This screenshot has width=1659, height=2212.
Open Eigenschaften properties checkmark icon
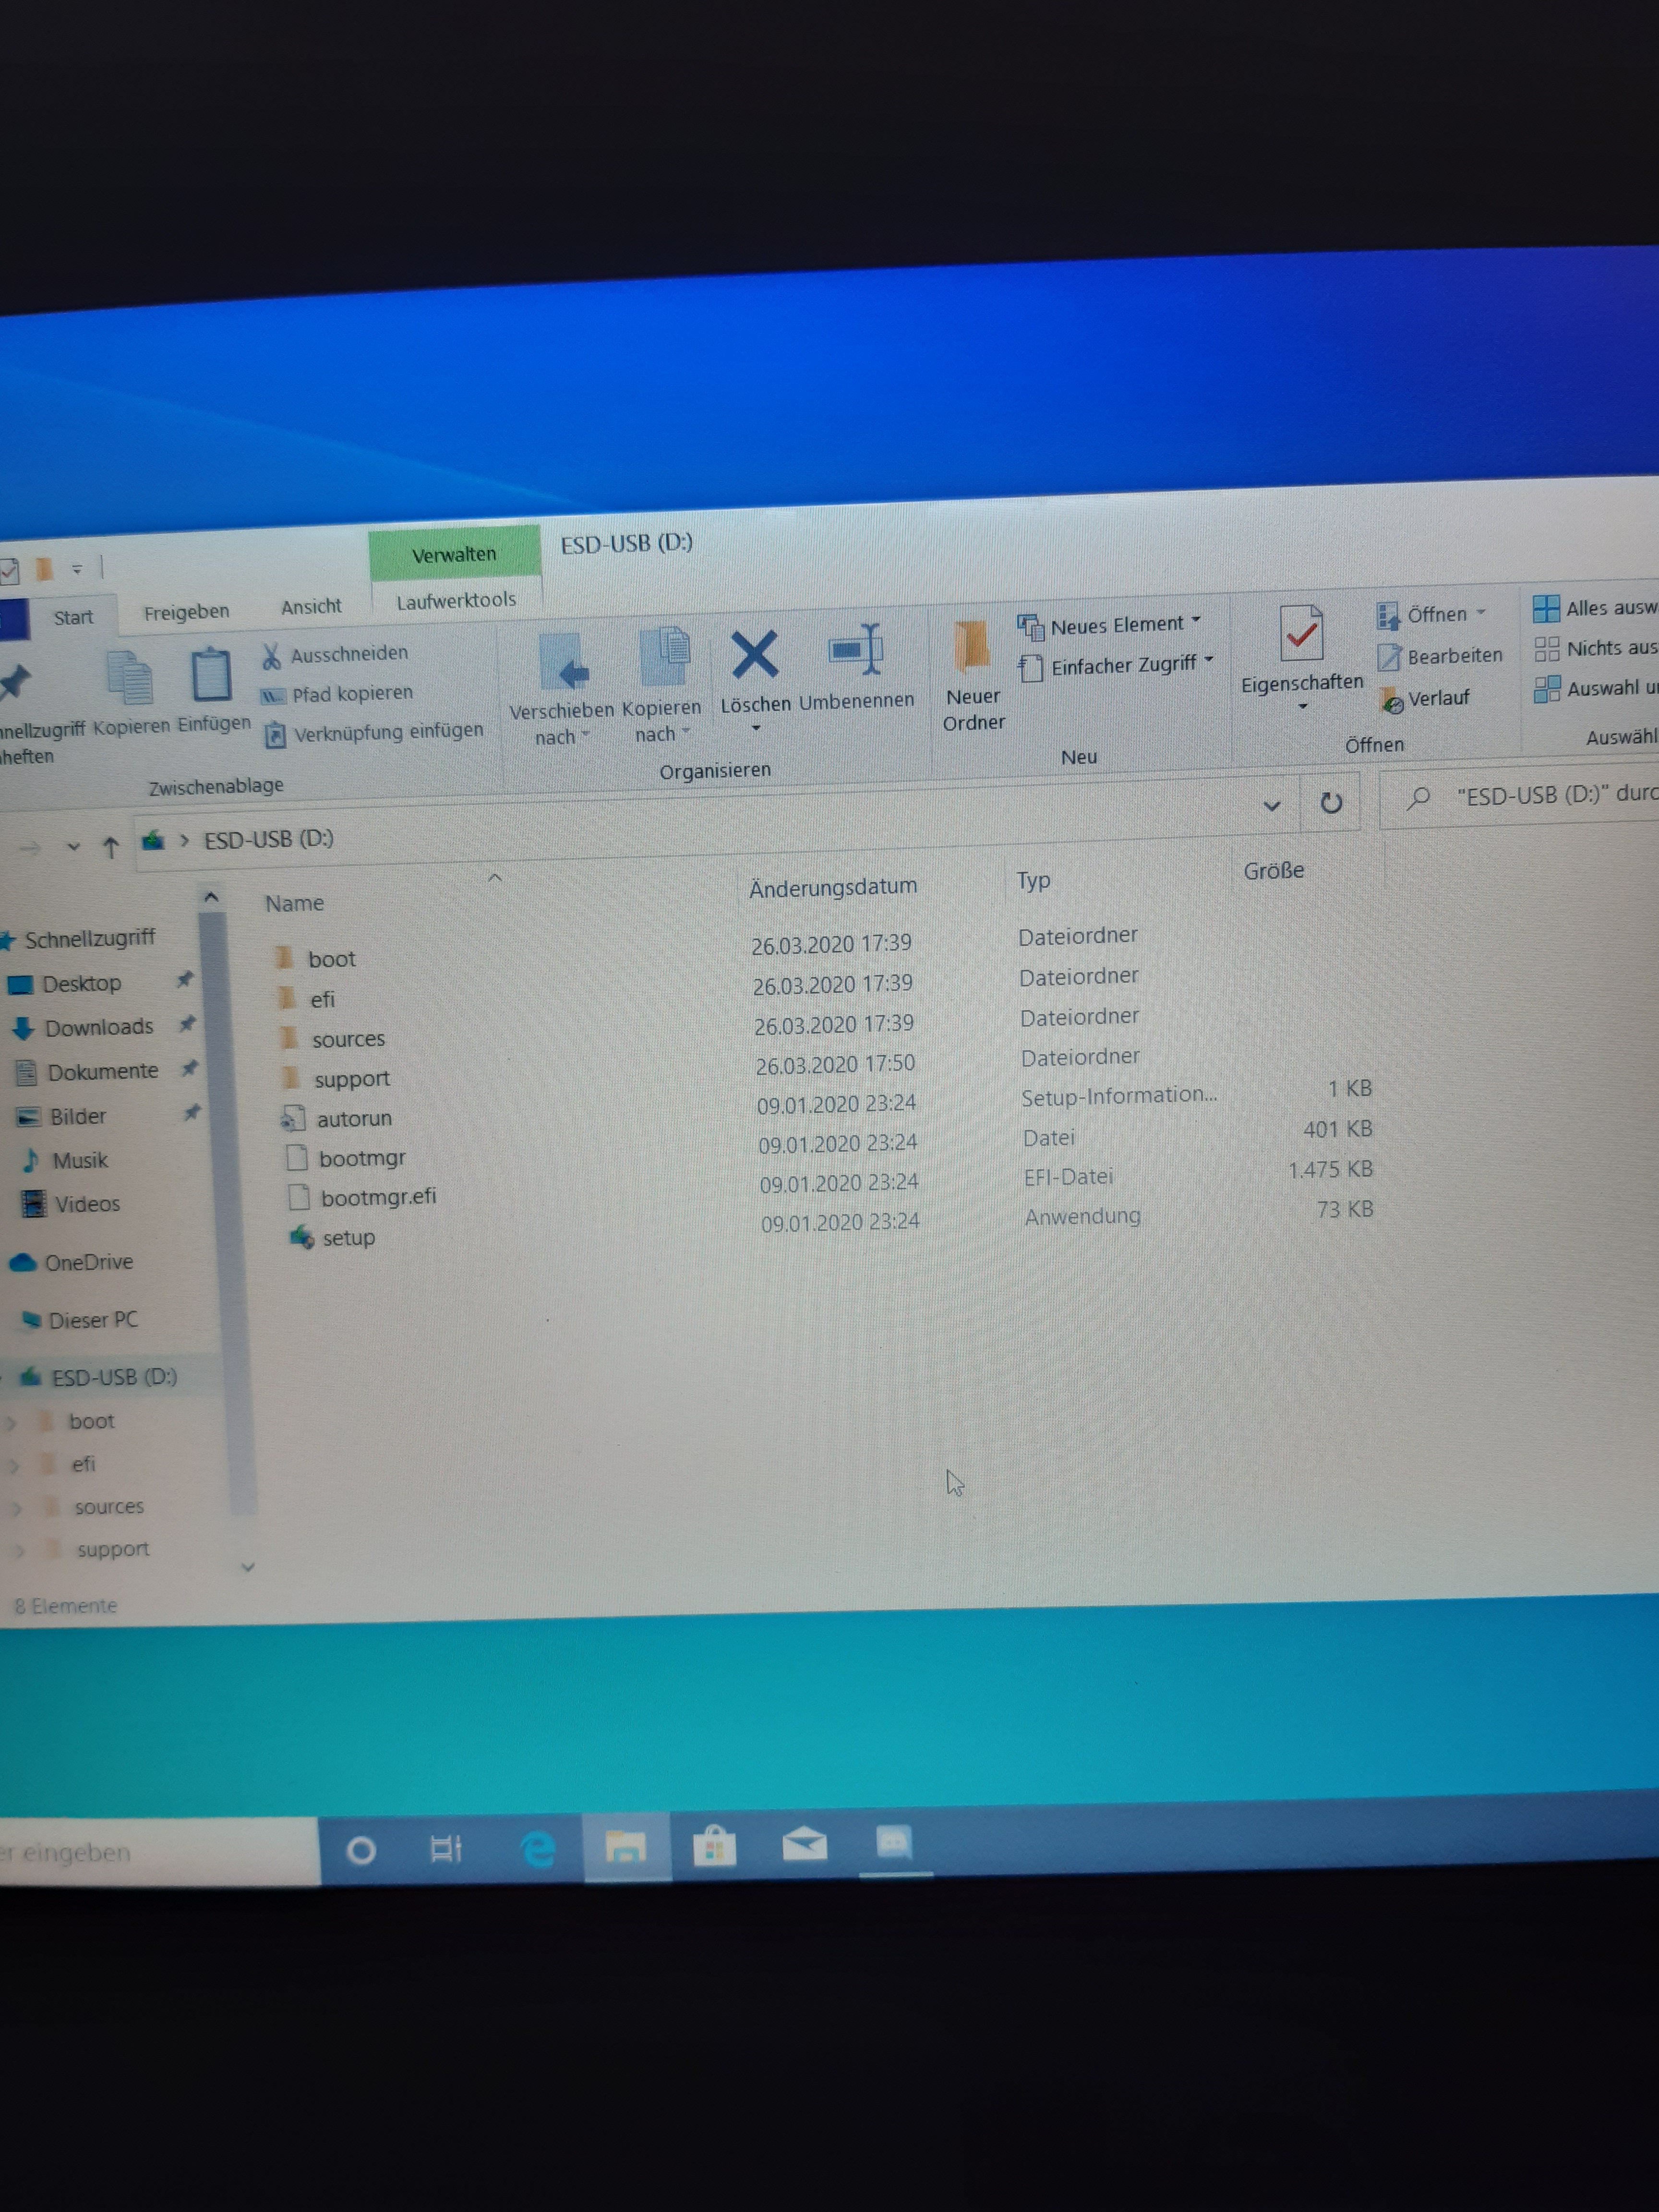[1301, 634]
